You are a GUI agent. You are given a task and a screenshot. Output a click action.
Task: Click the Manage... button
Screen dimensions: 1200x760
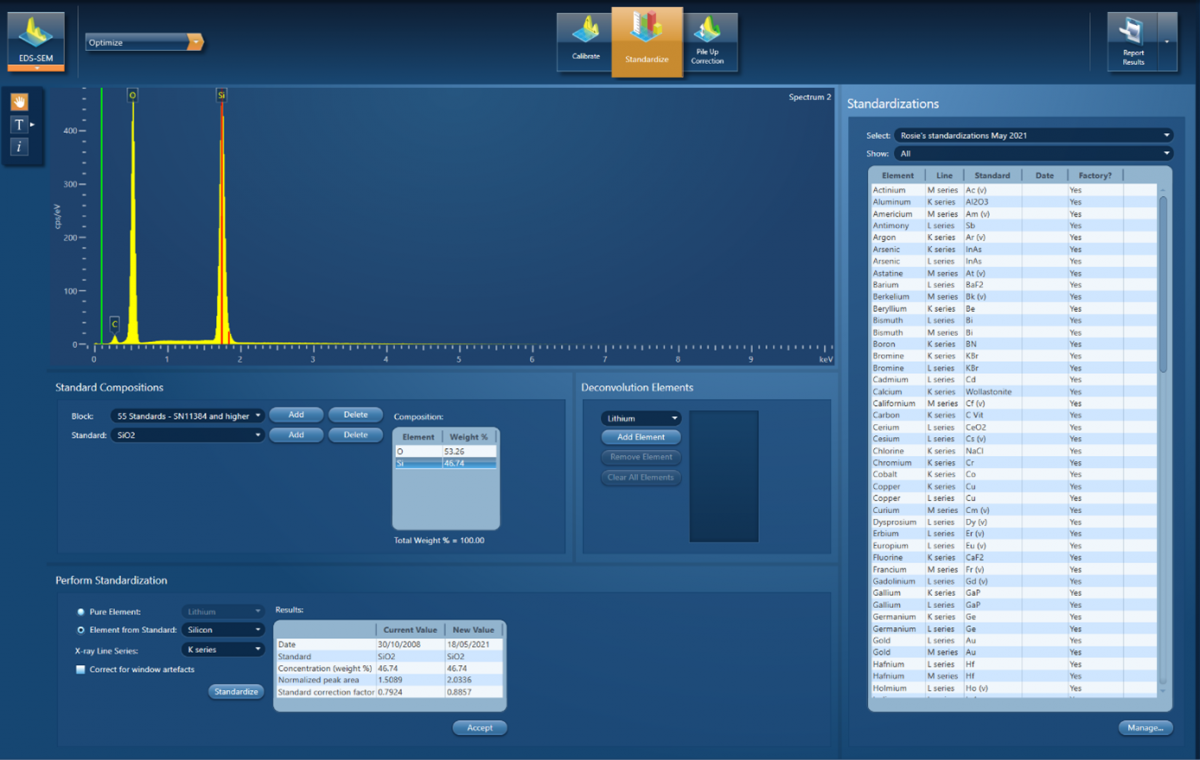[x=1145, y=728]
